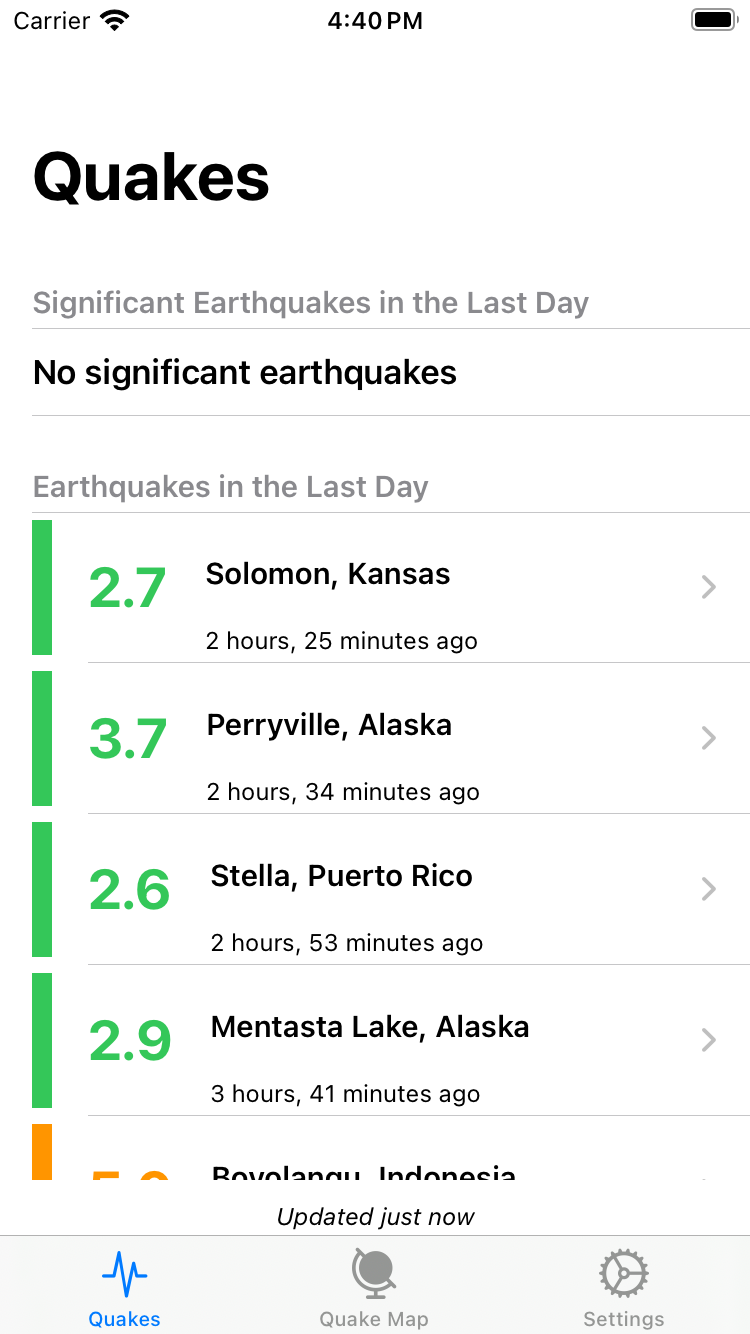Screen dimensions: 750x1334
Task: Select the Solomon, Kansas earthquake title
Action: [x=328, y=574]
